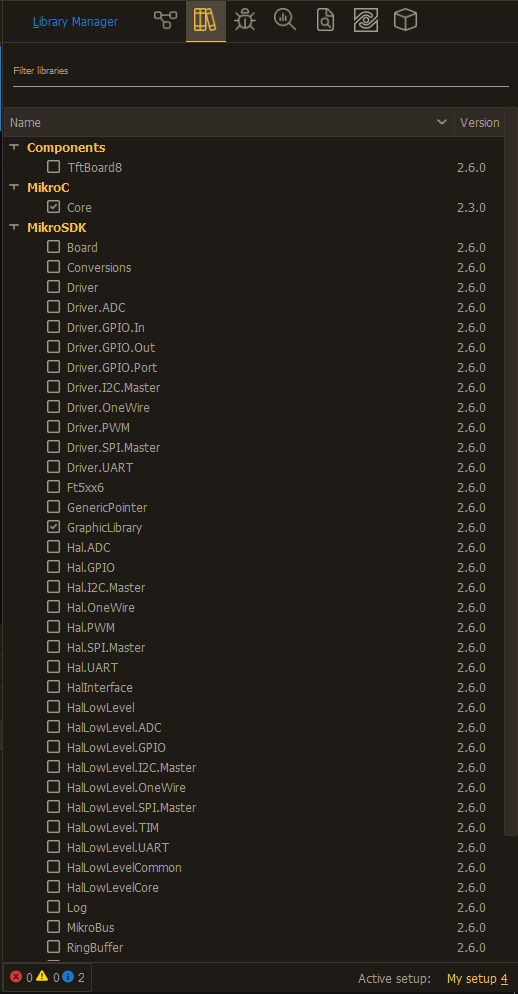The width and height of the screenshot is (518, 994).
Task: Click the yellow warning count icon
Action: pyautogui.click(x=42, y=977)
